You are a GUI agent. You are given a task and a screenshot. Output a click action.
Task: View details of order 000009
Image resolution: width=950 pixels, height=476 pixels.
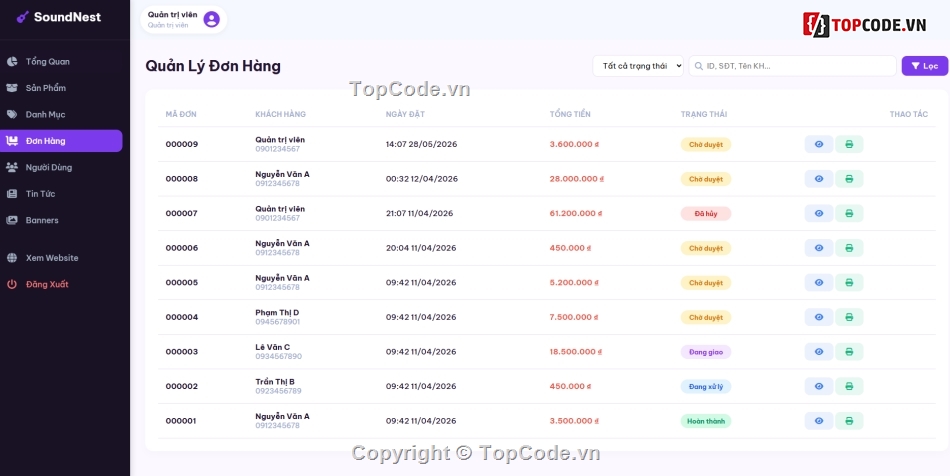point(819,144)
